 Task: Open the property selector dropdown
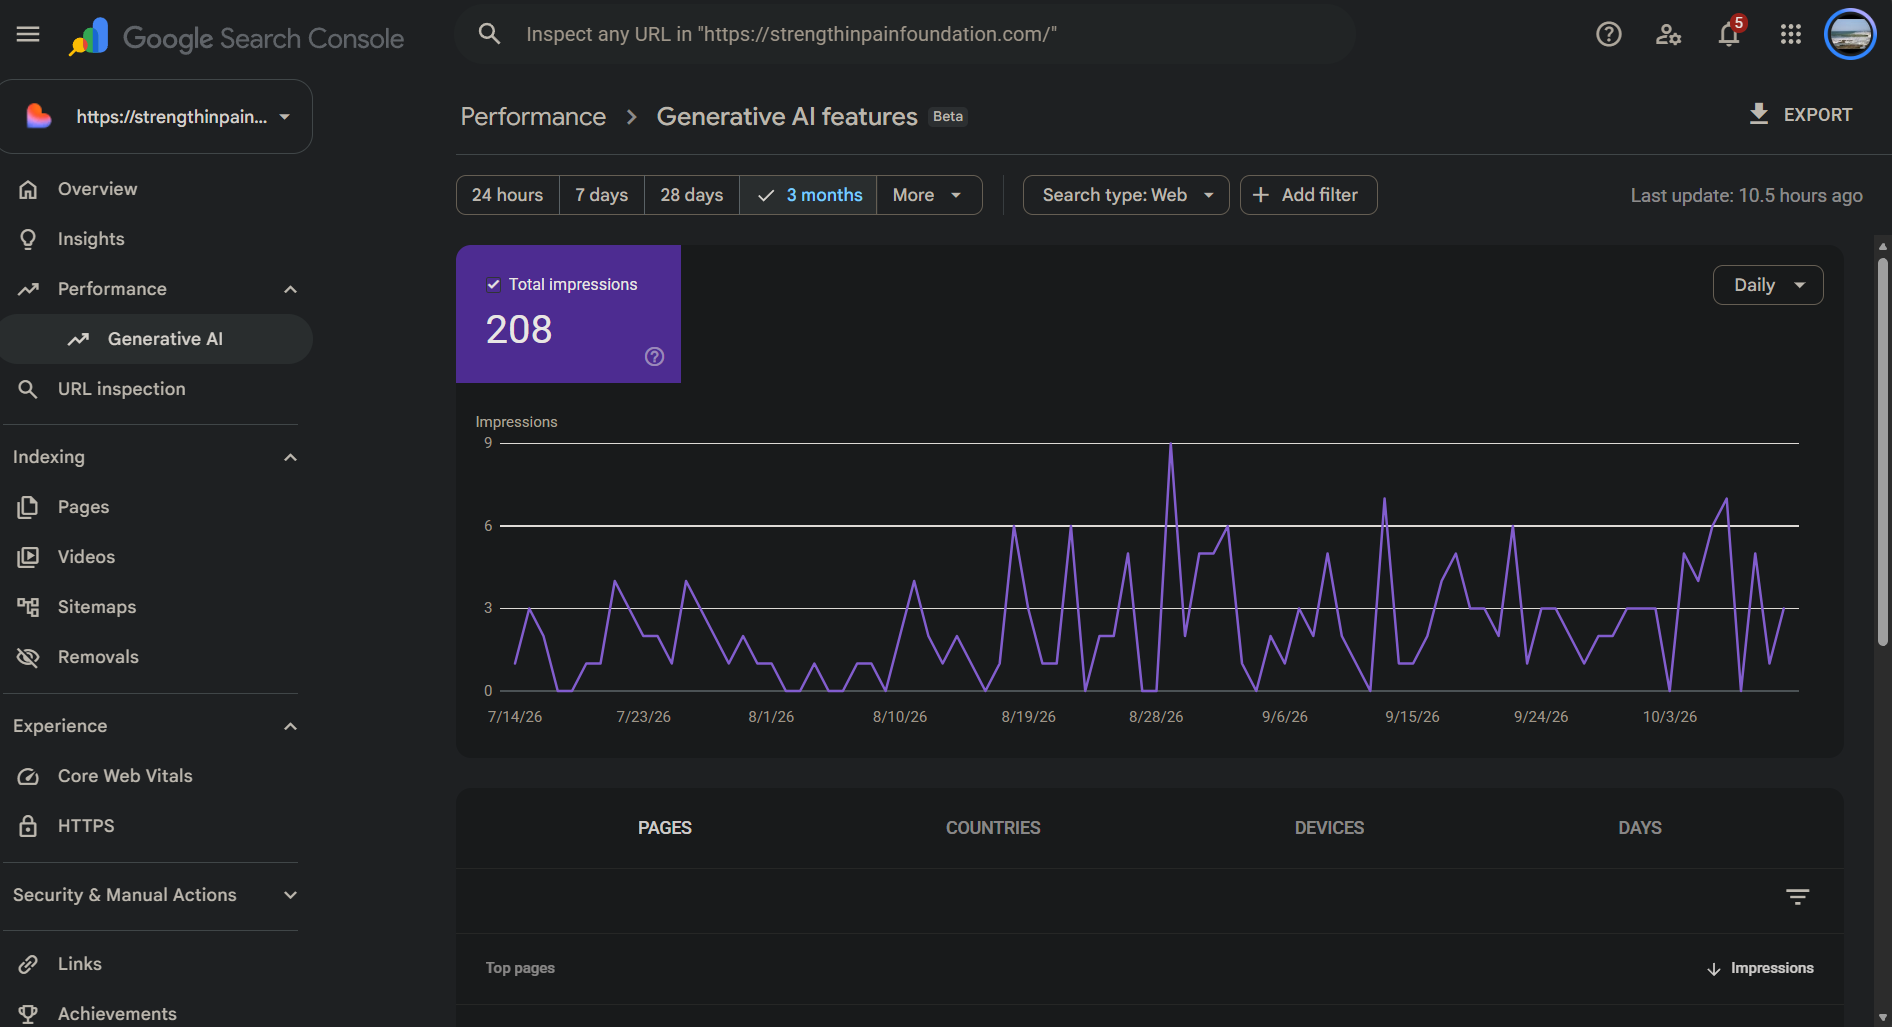pyautogui.click(x=157, y=117)
